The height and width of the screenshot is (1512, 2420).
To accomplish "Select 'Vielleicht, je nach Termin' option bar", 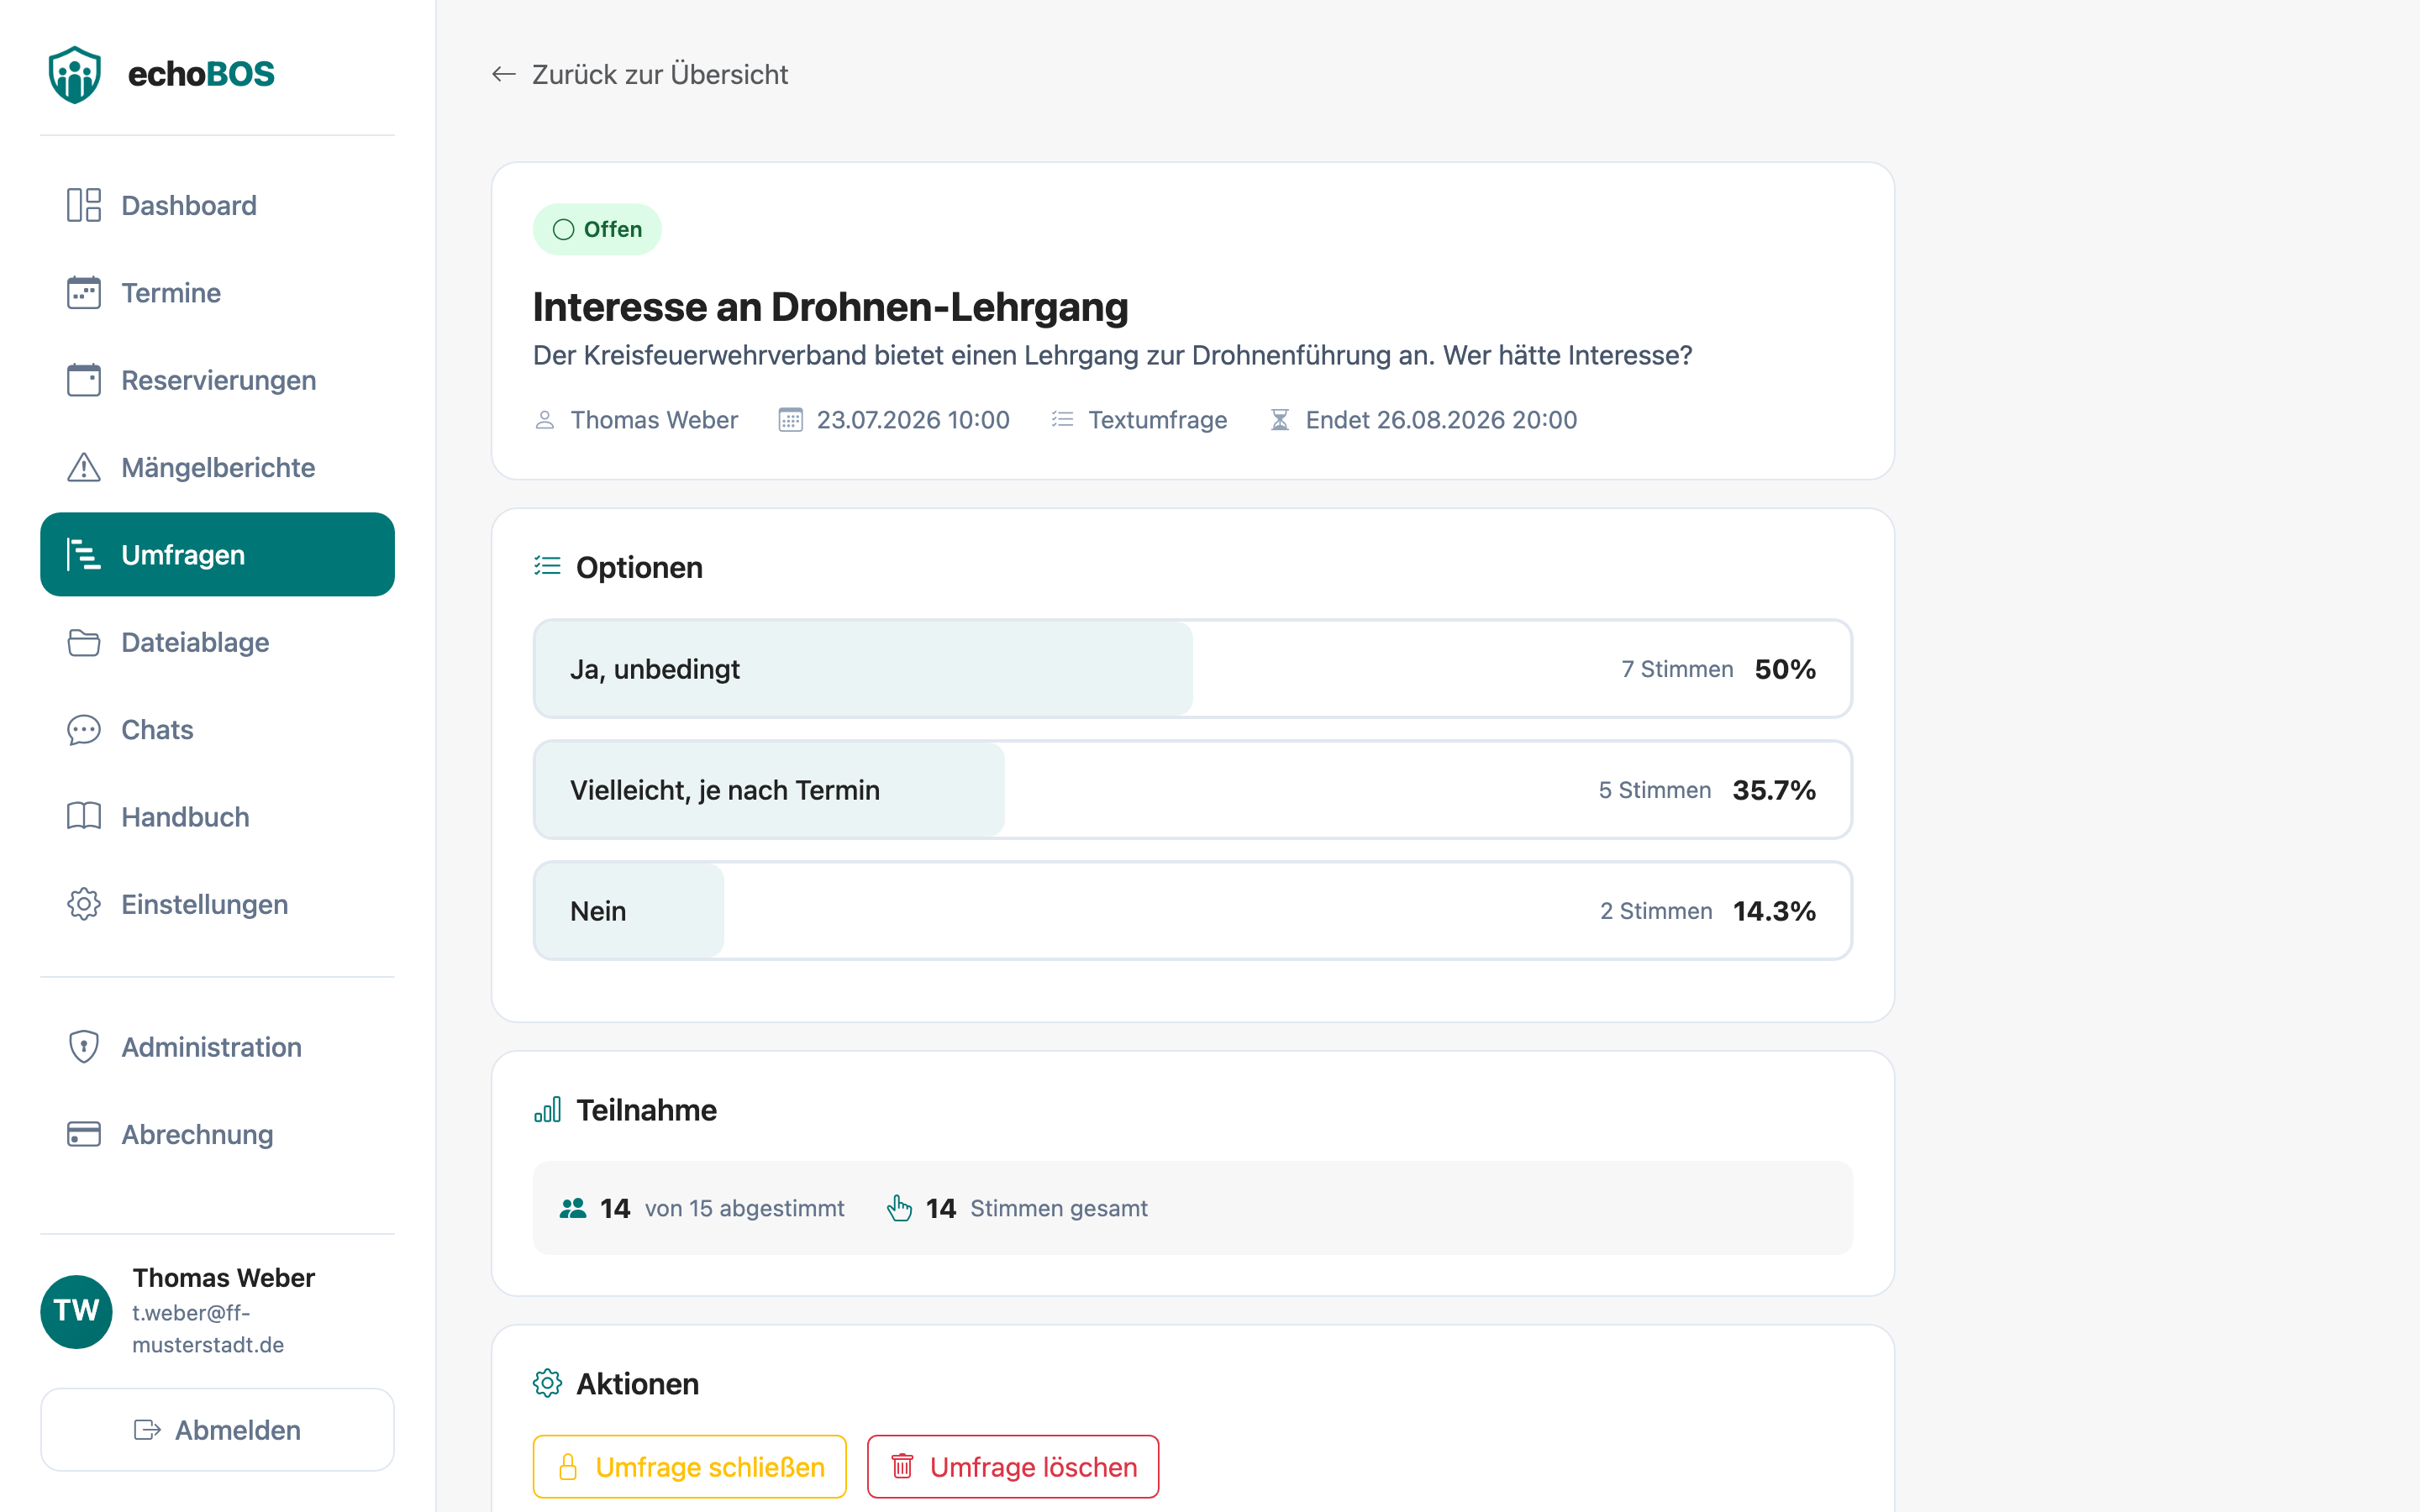I will (x=1192, y=790).
